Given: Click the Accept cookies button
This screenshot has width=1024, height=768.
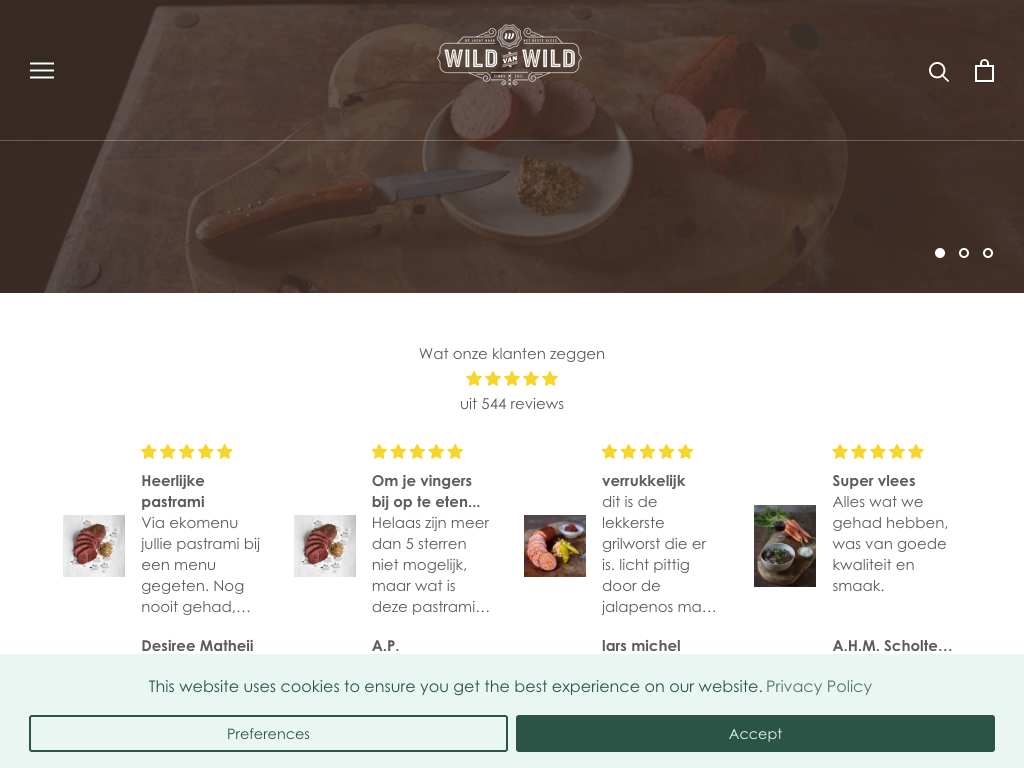Looking at the screenshot, I should [755, 733].
